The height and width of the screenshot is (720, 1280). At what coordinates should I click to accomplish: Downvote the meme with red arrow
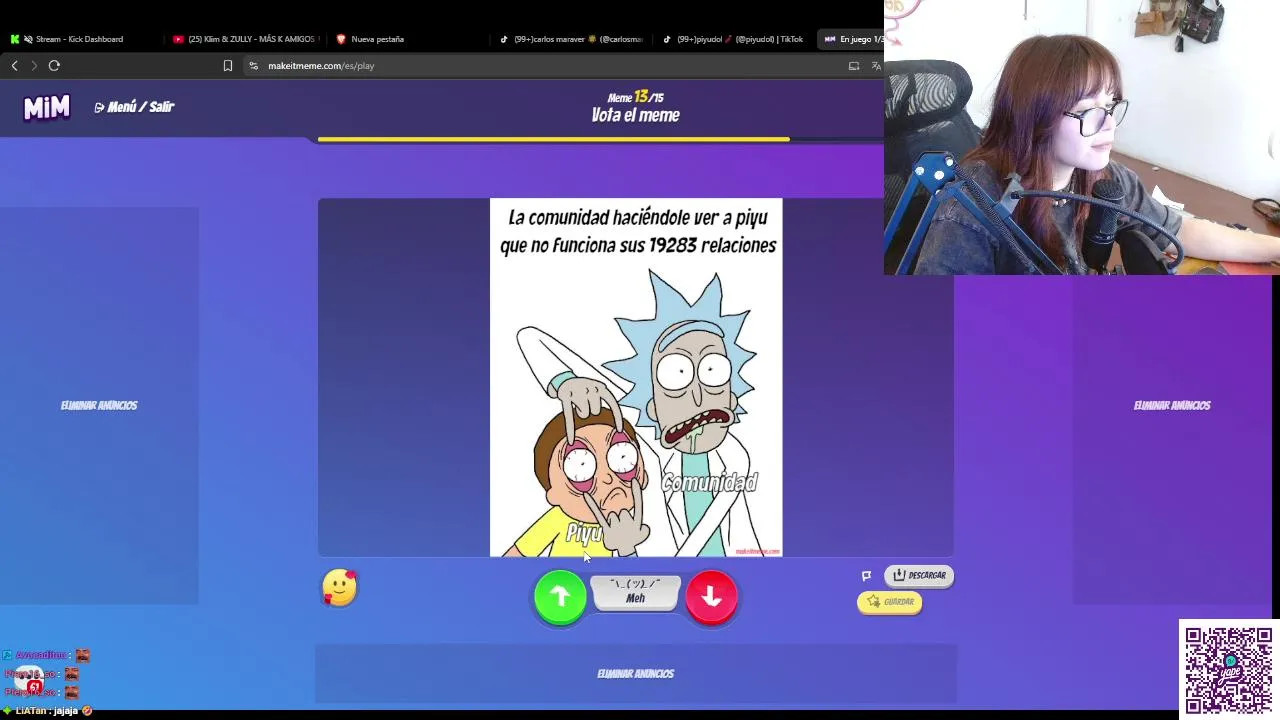[x=711, y=597]
